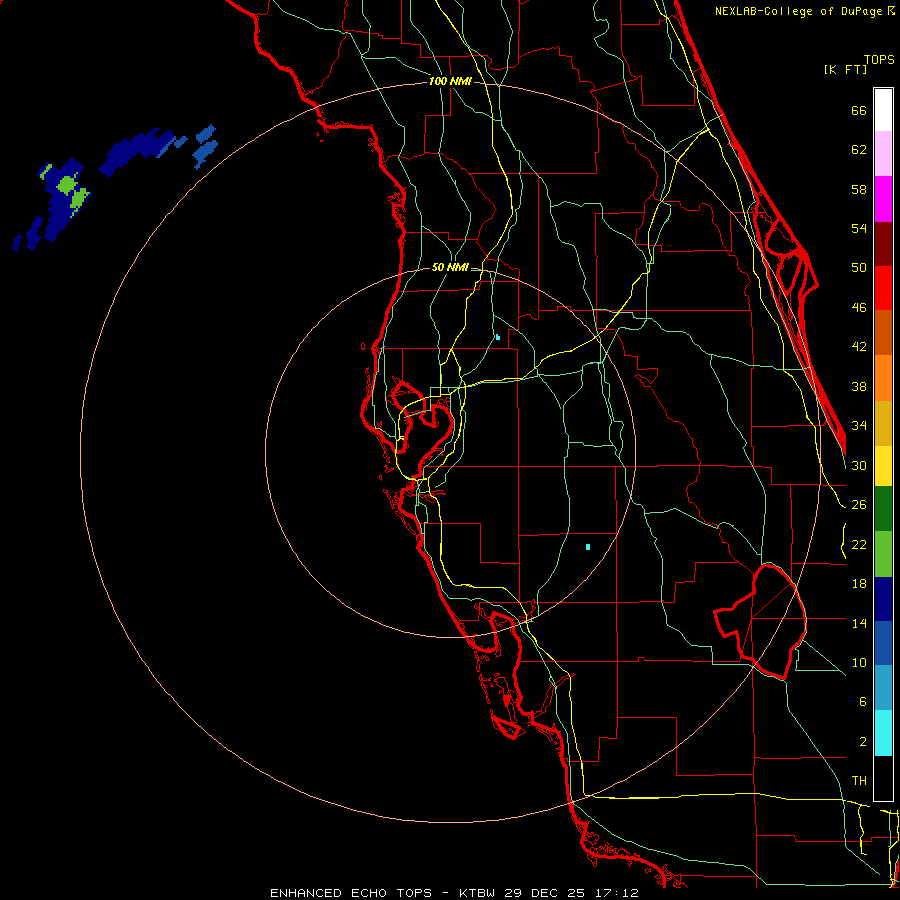Click the cyan echo pixel southeast of Tampa Bay
Screen dimensions: 900x900
pyautogui.click(x=588, y=547)
